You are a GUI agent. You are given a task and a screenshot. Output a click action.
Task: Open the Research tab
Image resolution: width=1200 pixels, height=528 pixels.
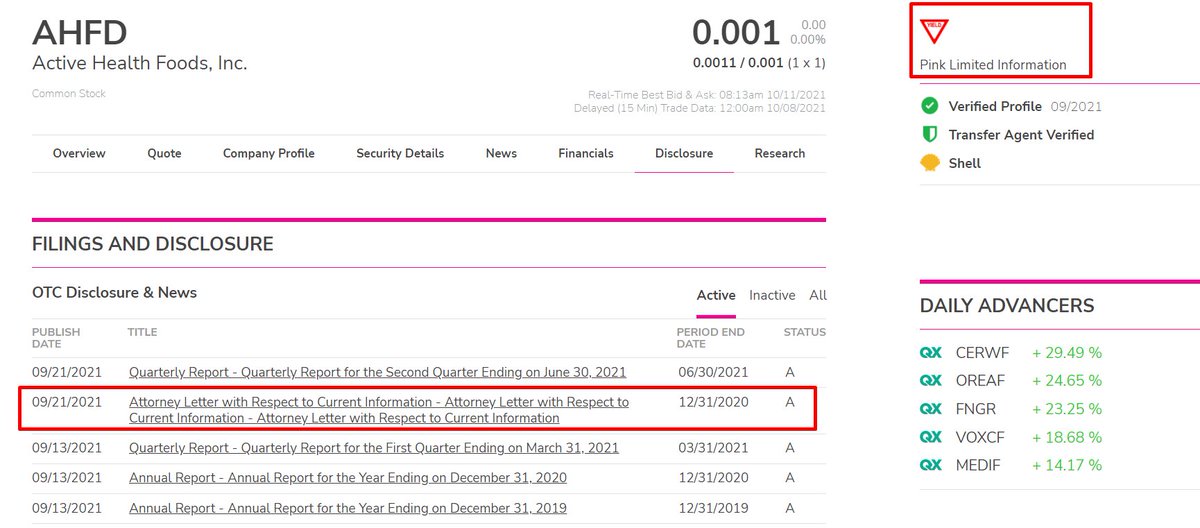(x=780, y=153)
